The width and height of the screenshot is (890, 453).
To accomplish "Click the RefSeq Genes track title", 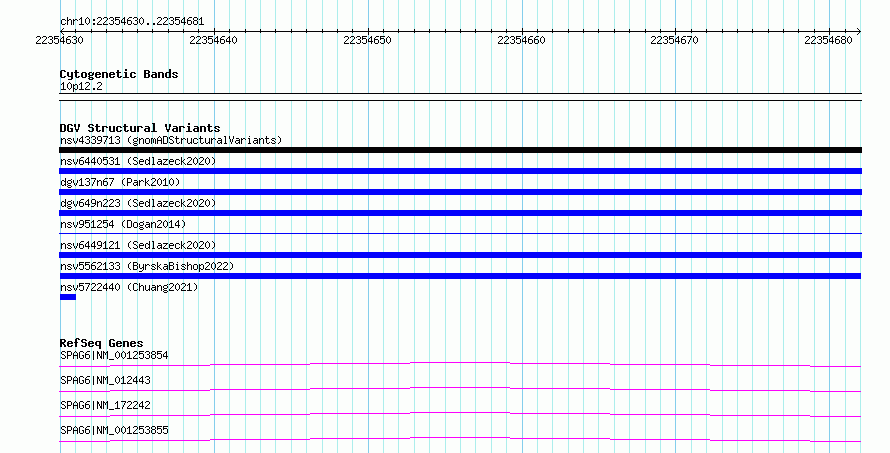I will [101, 343].
